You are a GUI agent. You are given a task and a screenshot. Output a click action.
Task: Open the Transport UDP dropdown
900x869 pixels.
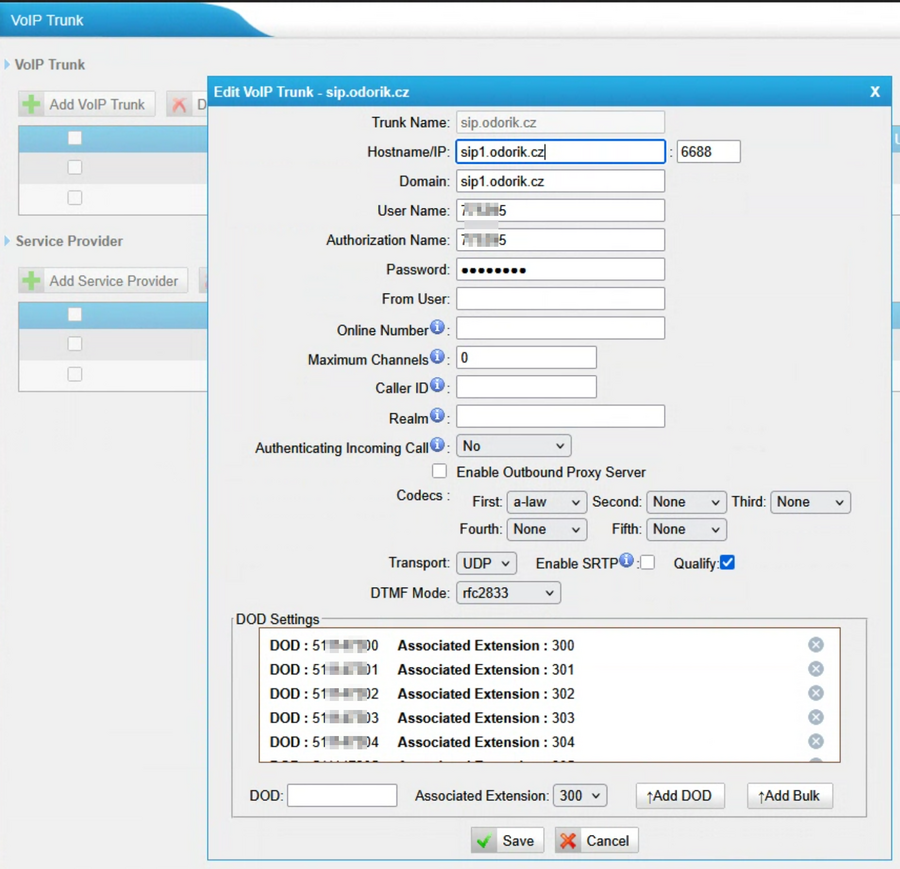click(487, 563)
